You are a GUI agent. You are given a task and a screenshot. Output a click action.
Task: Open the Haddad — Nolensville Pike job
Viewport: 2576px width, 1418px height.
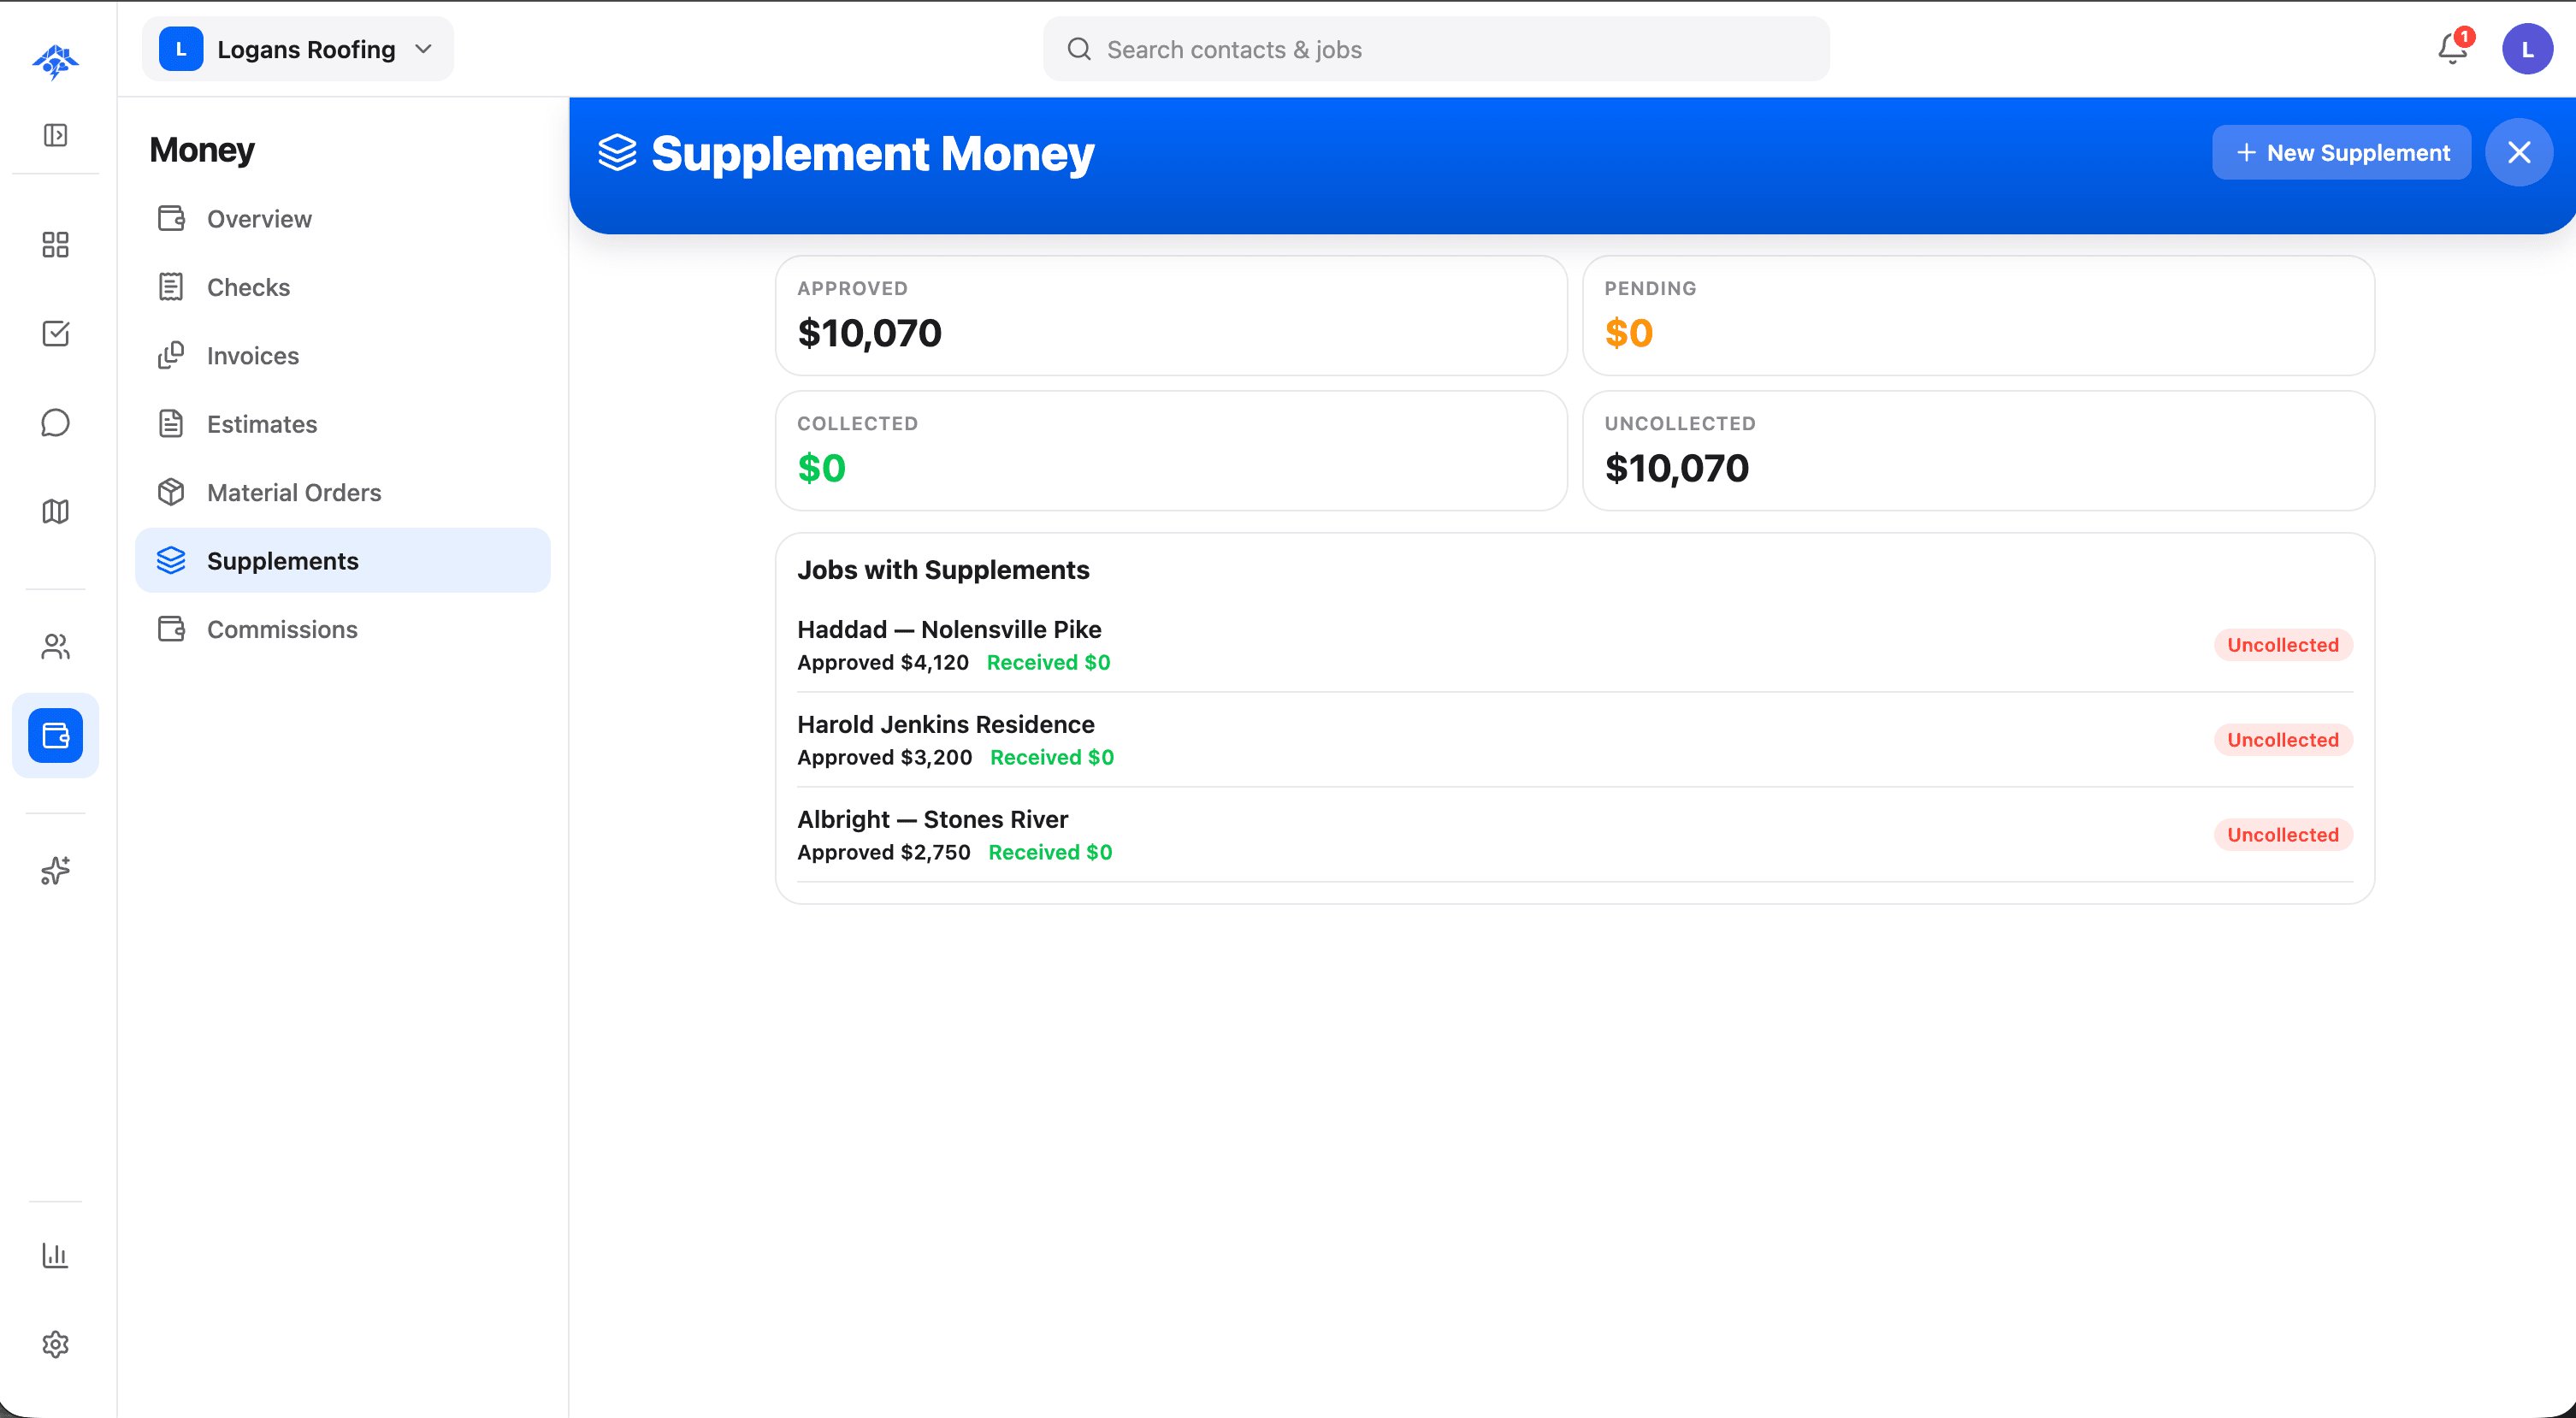1575,645
